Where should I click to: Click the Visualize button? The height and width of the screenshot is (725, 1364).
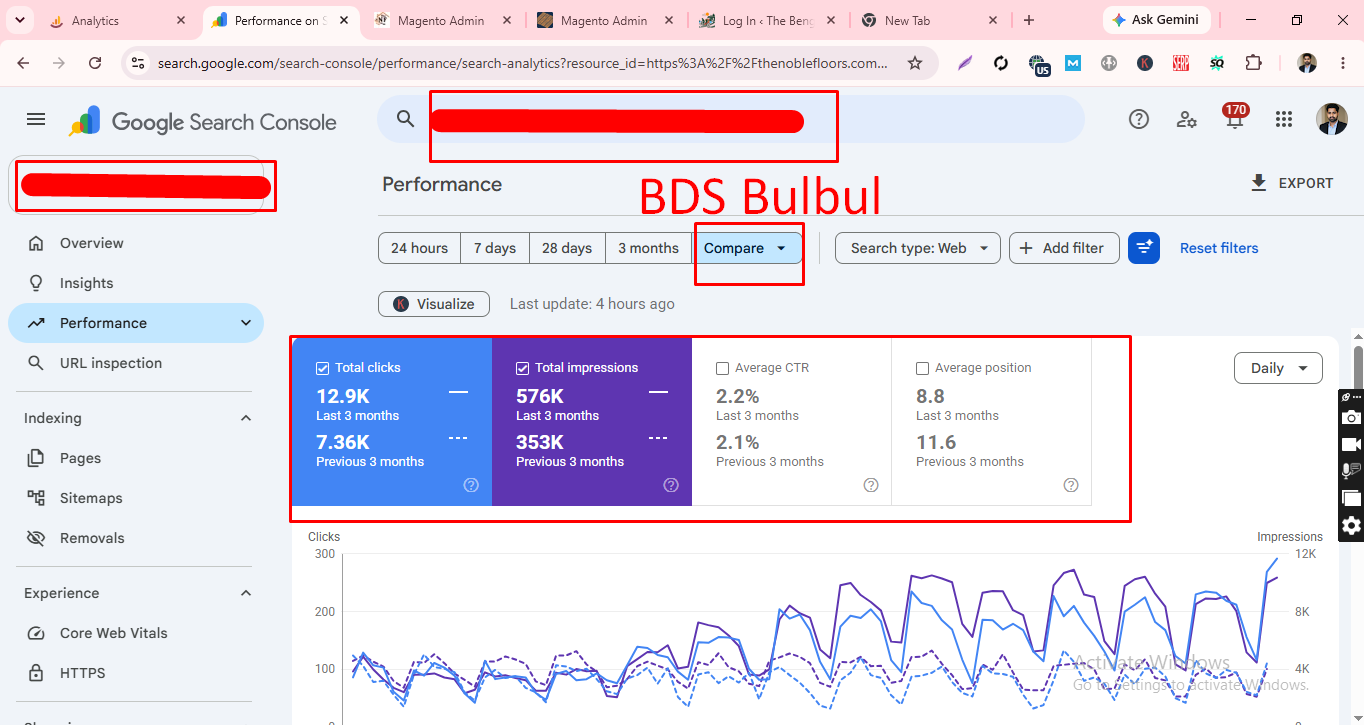tap(434, 304)
